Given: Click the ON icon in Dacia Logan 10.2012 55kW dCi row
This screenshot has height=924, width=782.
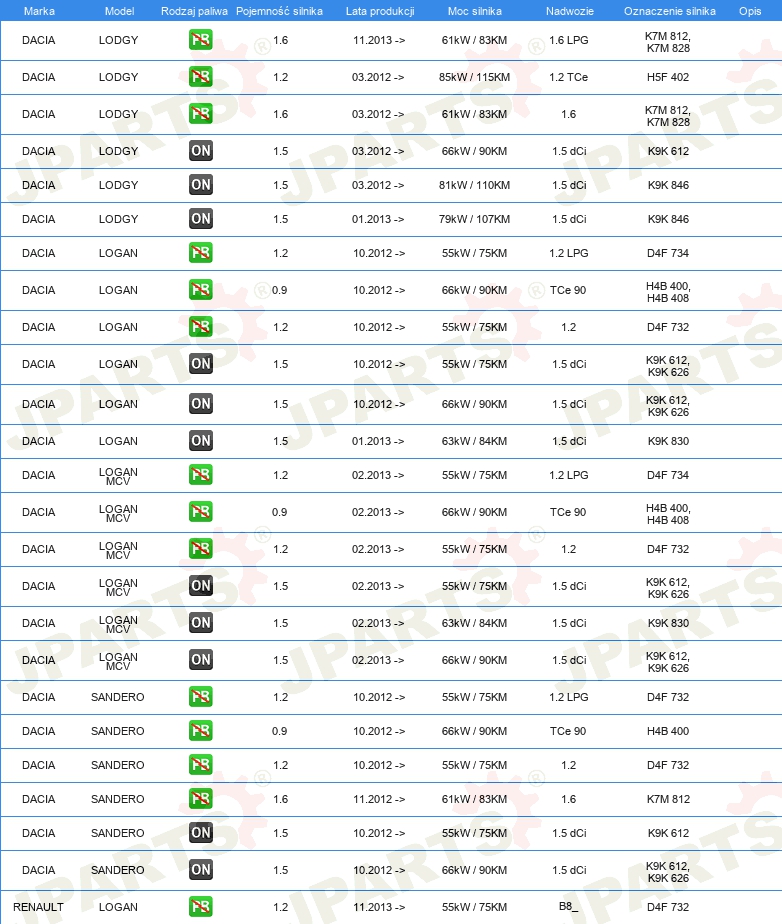Looking at the screenshot, I should [200, 364].
